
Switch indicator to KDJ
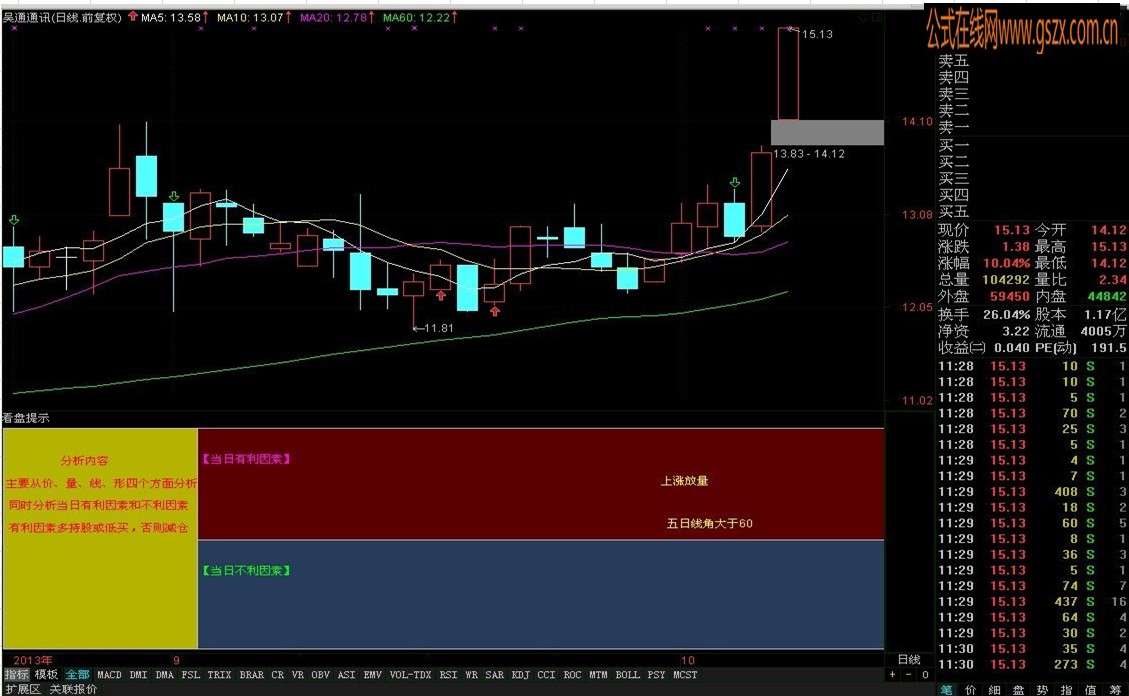(521, 674)
